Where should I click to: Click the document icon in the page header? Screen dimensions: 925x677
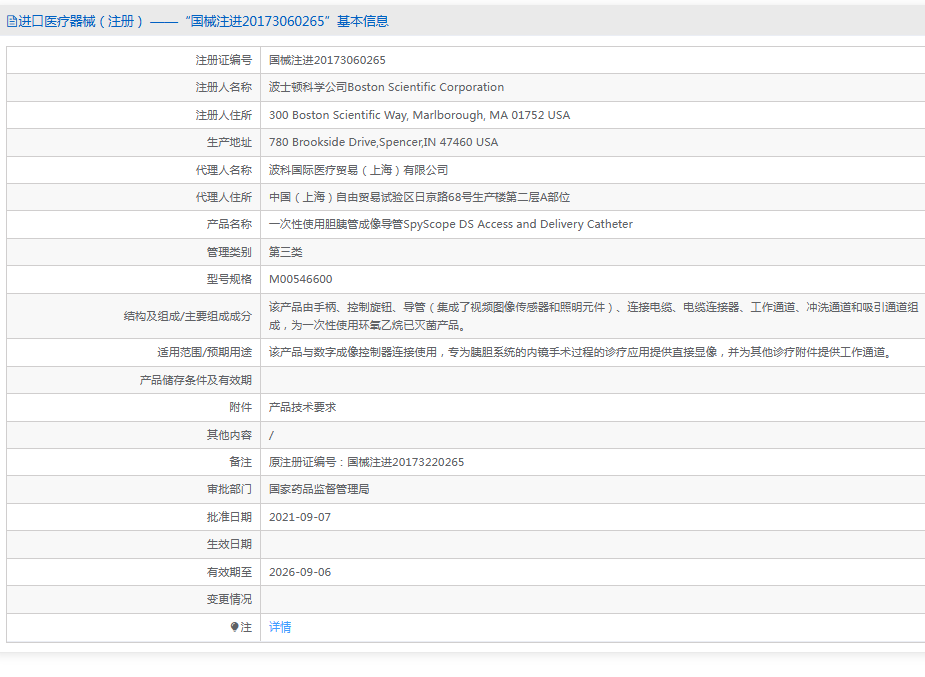click(x=12, y=22)
